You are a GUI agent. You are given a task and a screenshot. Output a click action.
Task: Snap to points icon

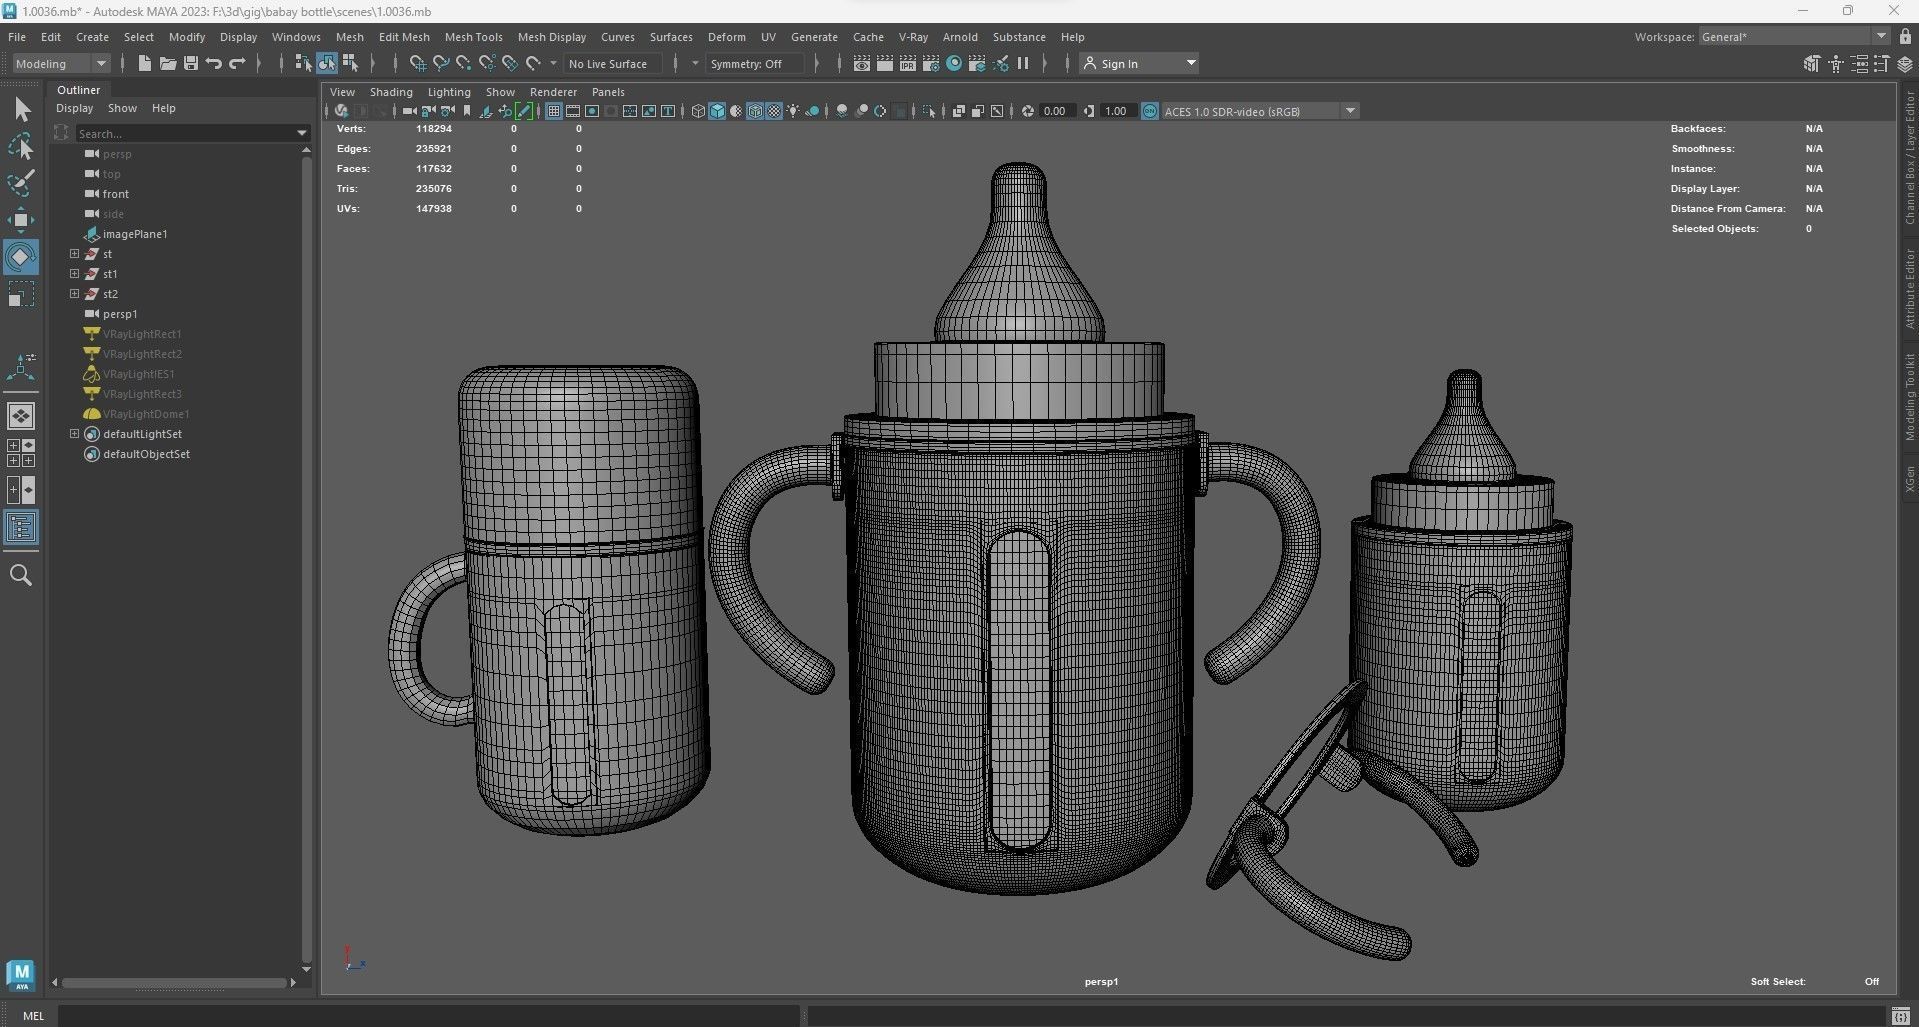pyautogui.click(x=464, y=63)
